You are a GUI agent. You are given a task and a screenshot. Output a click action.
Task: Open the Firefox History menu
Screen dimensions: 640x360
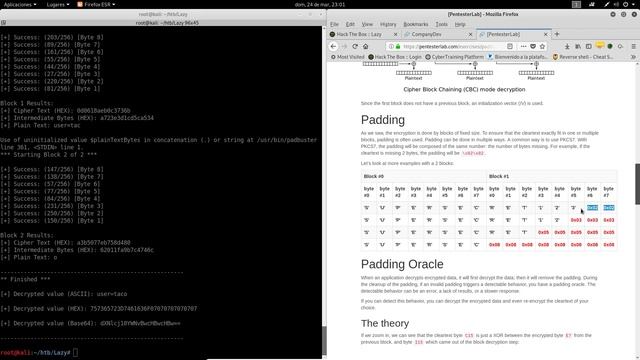point(388,24)
